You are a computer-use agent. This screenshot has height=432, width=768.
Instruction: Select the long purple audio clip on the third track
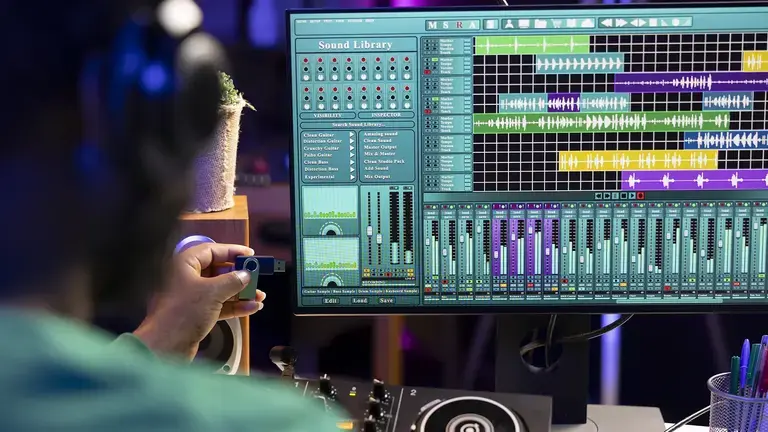click(x=691, y=82)
